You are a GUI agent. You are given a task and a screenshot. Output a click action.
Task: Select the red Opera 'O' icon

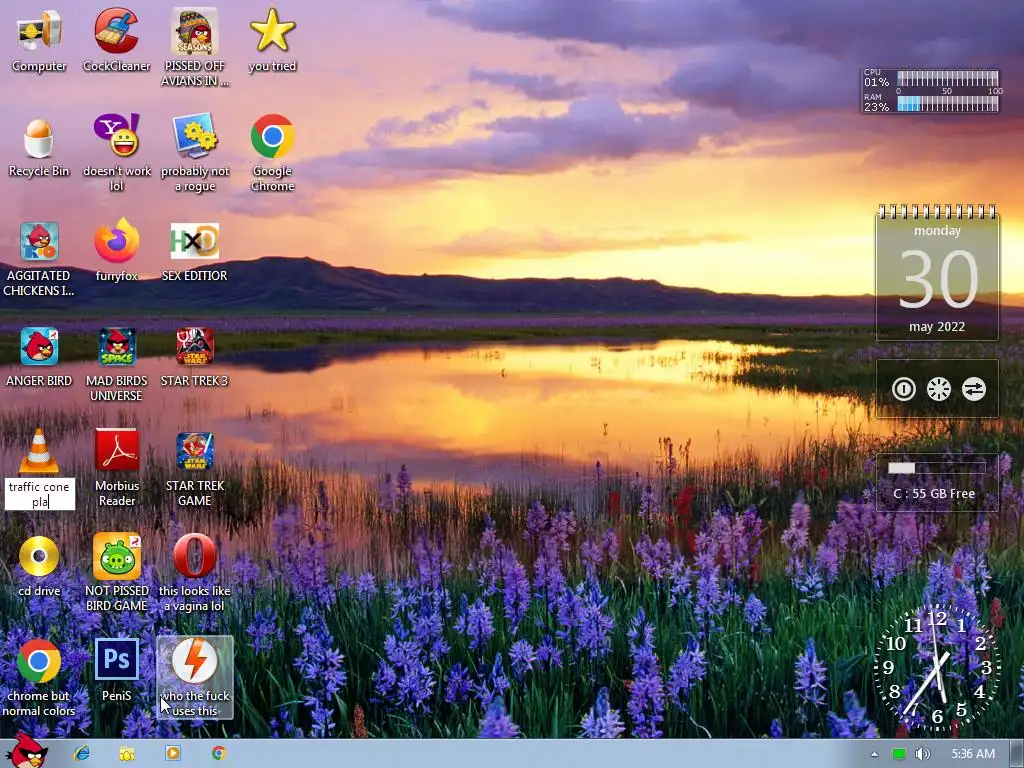(195, 556)
